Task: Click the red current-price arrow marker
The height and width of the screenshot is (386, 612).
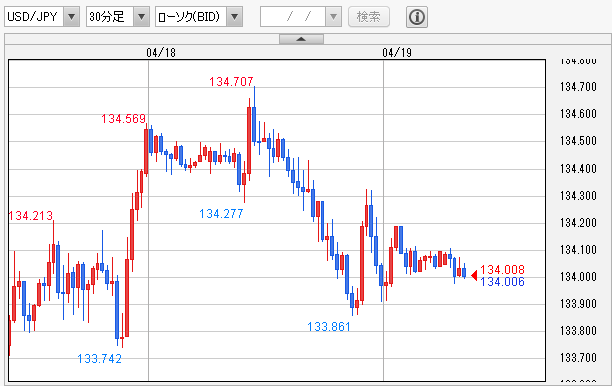Action: (474, 276)
